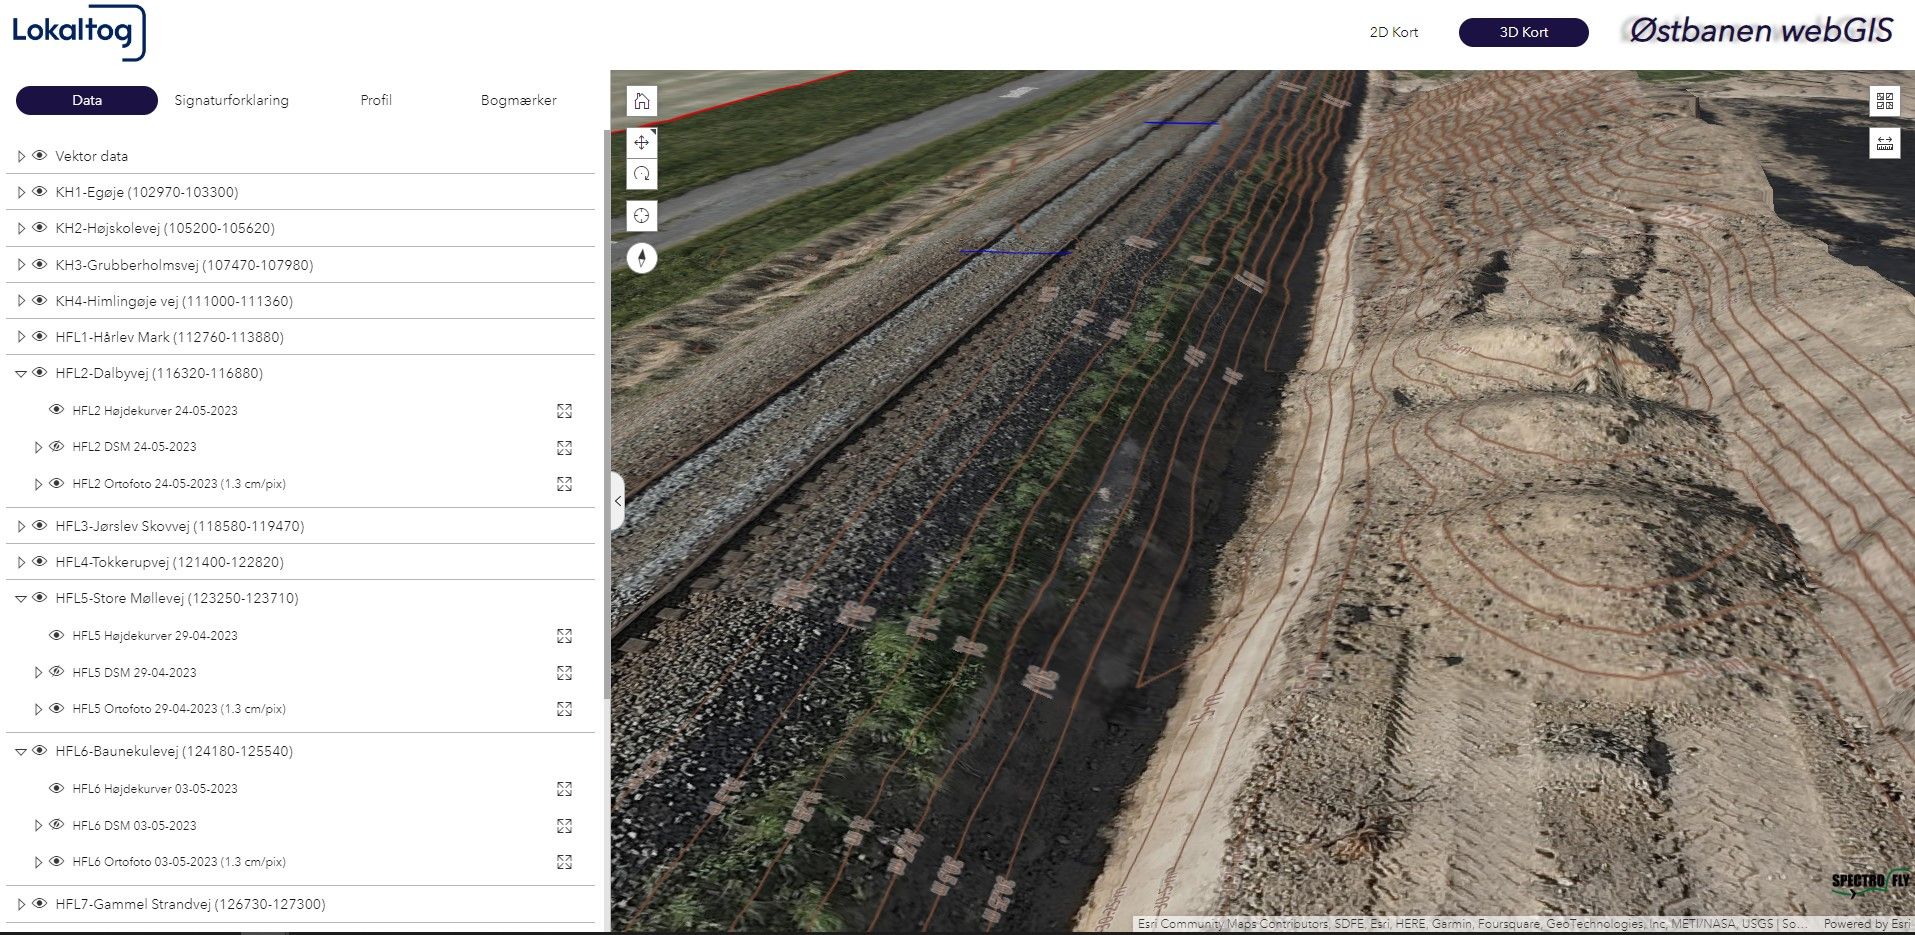Select the Rotate view tool
Image resolution: width=1915 pixels, height=935 pixels.
tap(642, 174)
